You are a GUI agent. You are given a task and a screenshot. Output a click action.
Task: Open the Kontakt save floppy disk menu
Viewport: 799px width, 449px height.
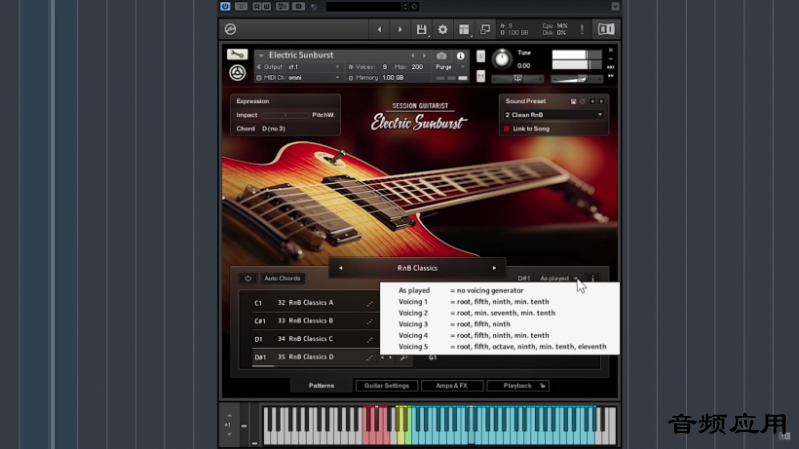[421, 30]
